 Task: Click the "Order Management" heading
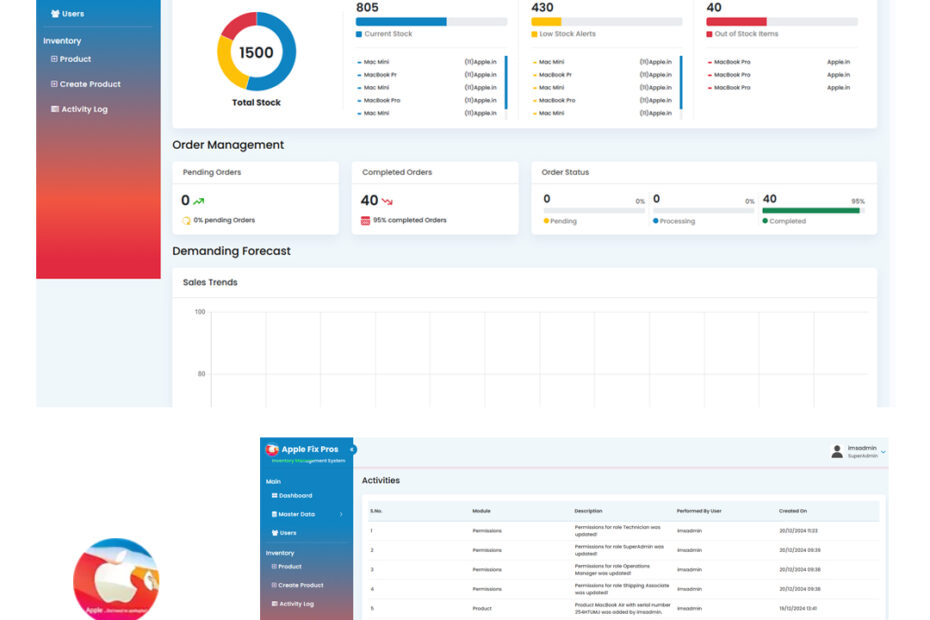228,145
